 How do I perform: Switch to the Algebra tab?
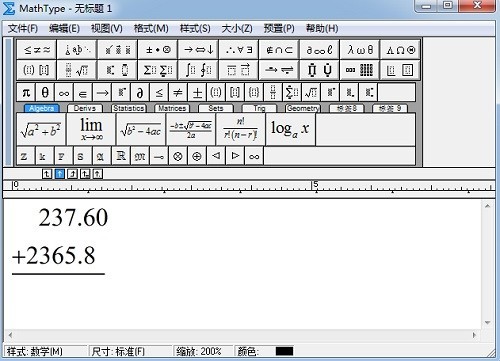point(42,108)
